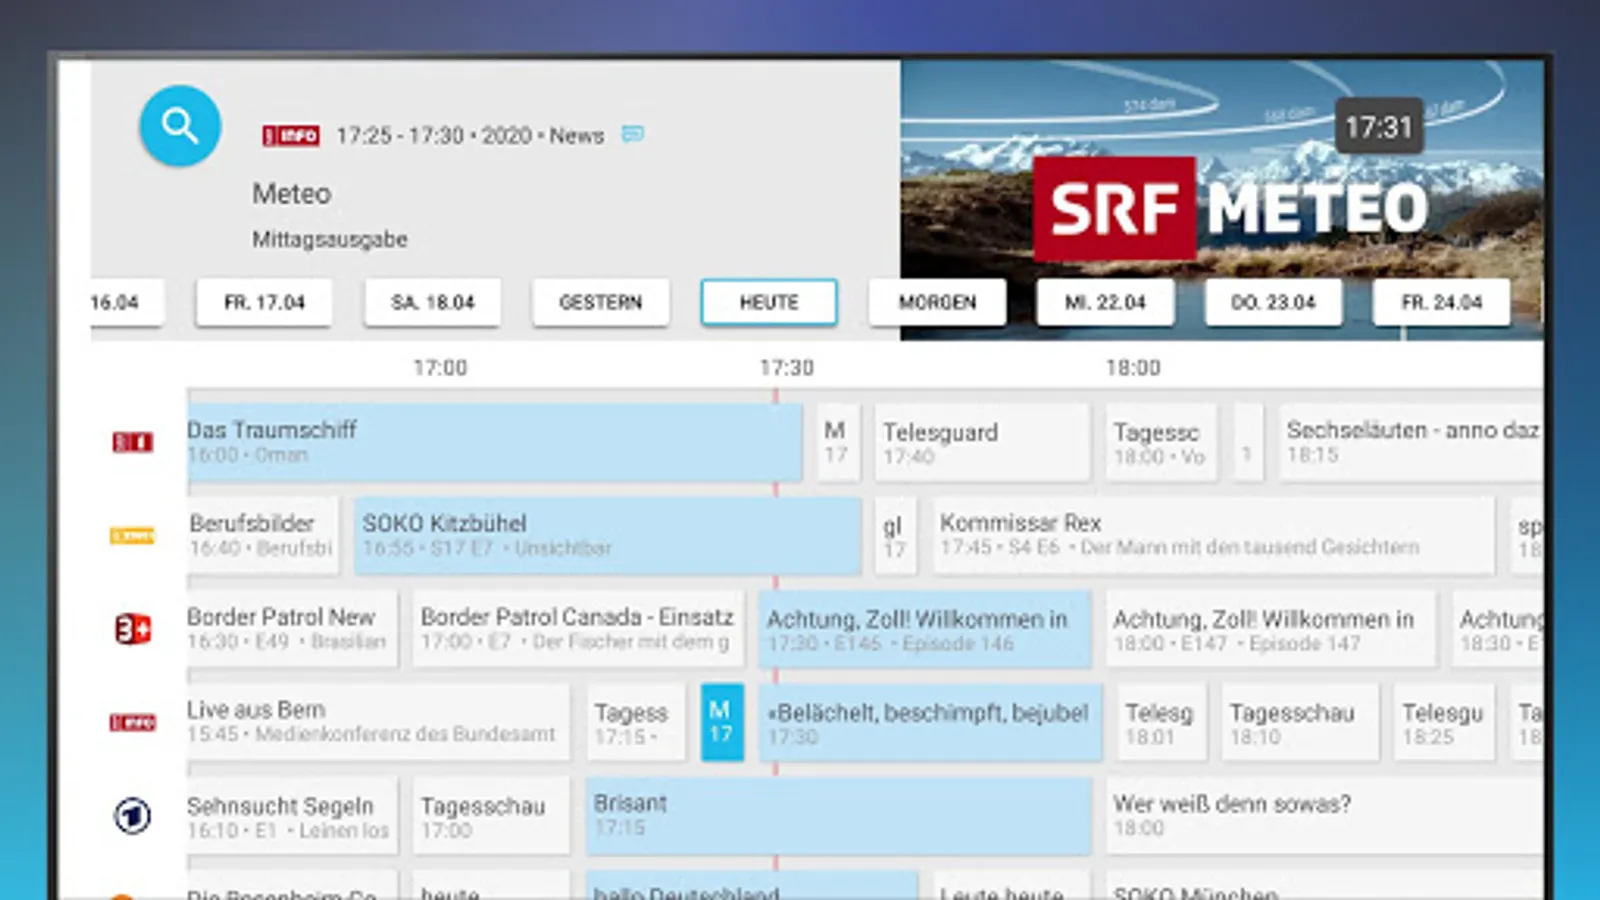Select the gl 17 entry before Kommissar Rex
Viewport: 1600px width, 900px height.
pos(896,535)
